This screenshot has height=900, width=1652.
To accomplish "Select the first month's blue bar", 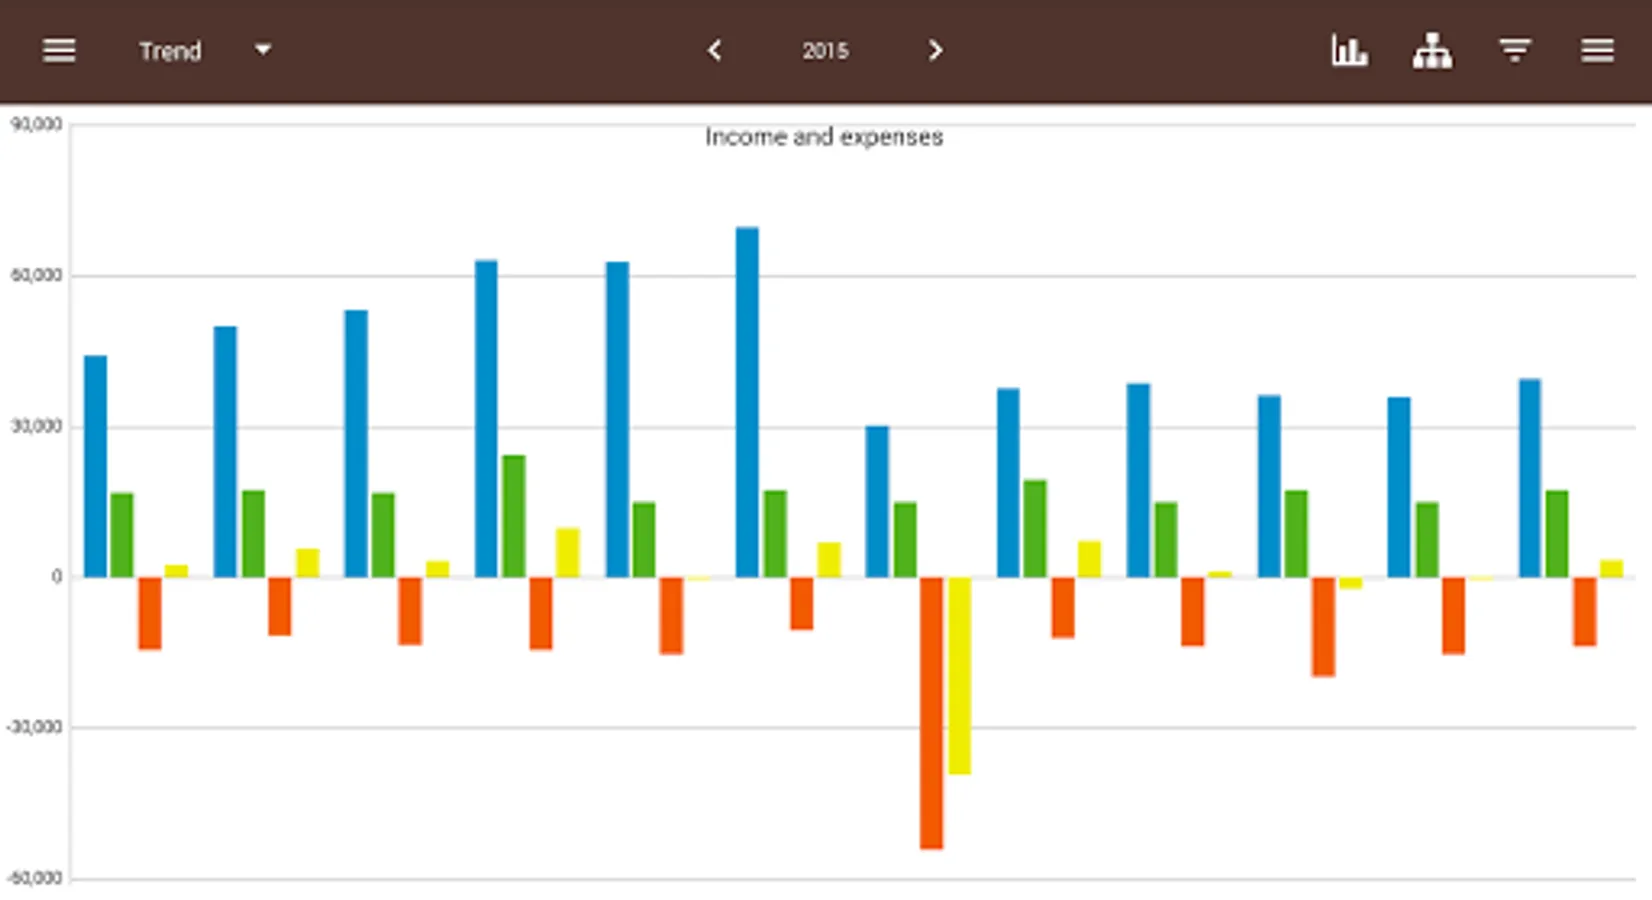I will point(95,466).
